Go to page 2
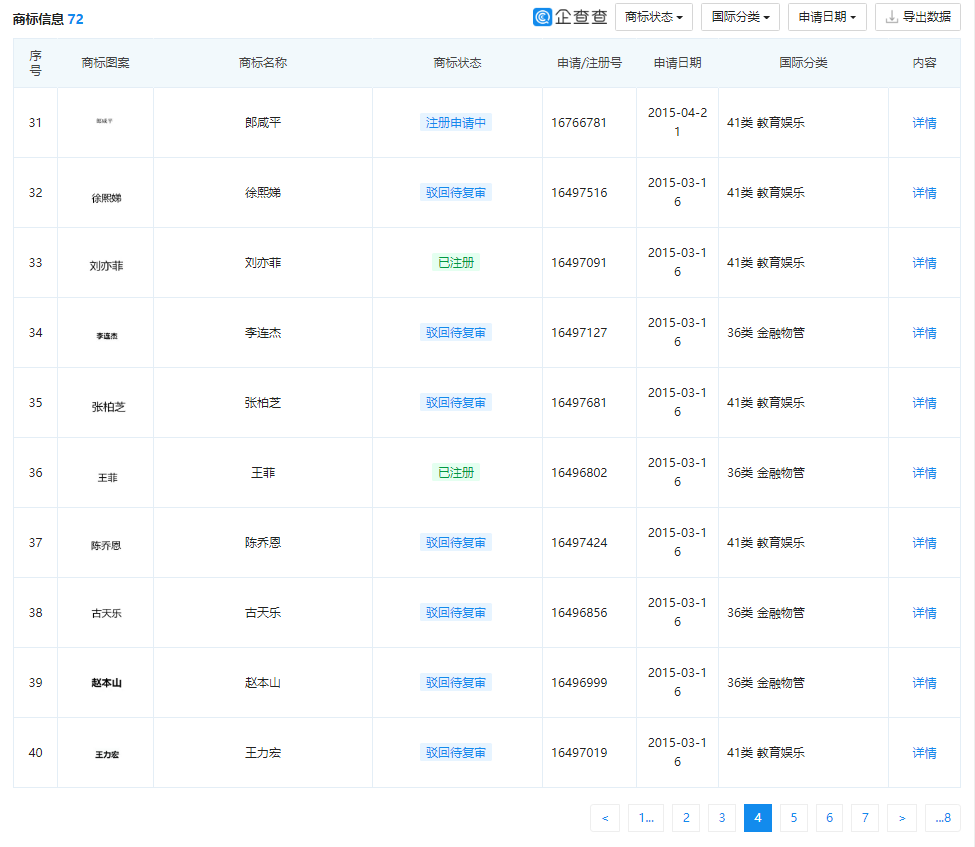Viewport: 975px width, 847px height. (x=686, y=818)
